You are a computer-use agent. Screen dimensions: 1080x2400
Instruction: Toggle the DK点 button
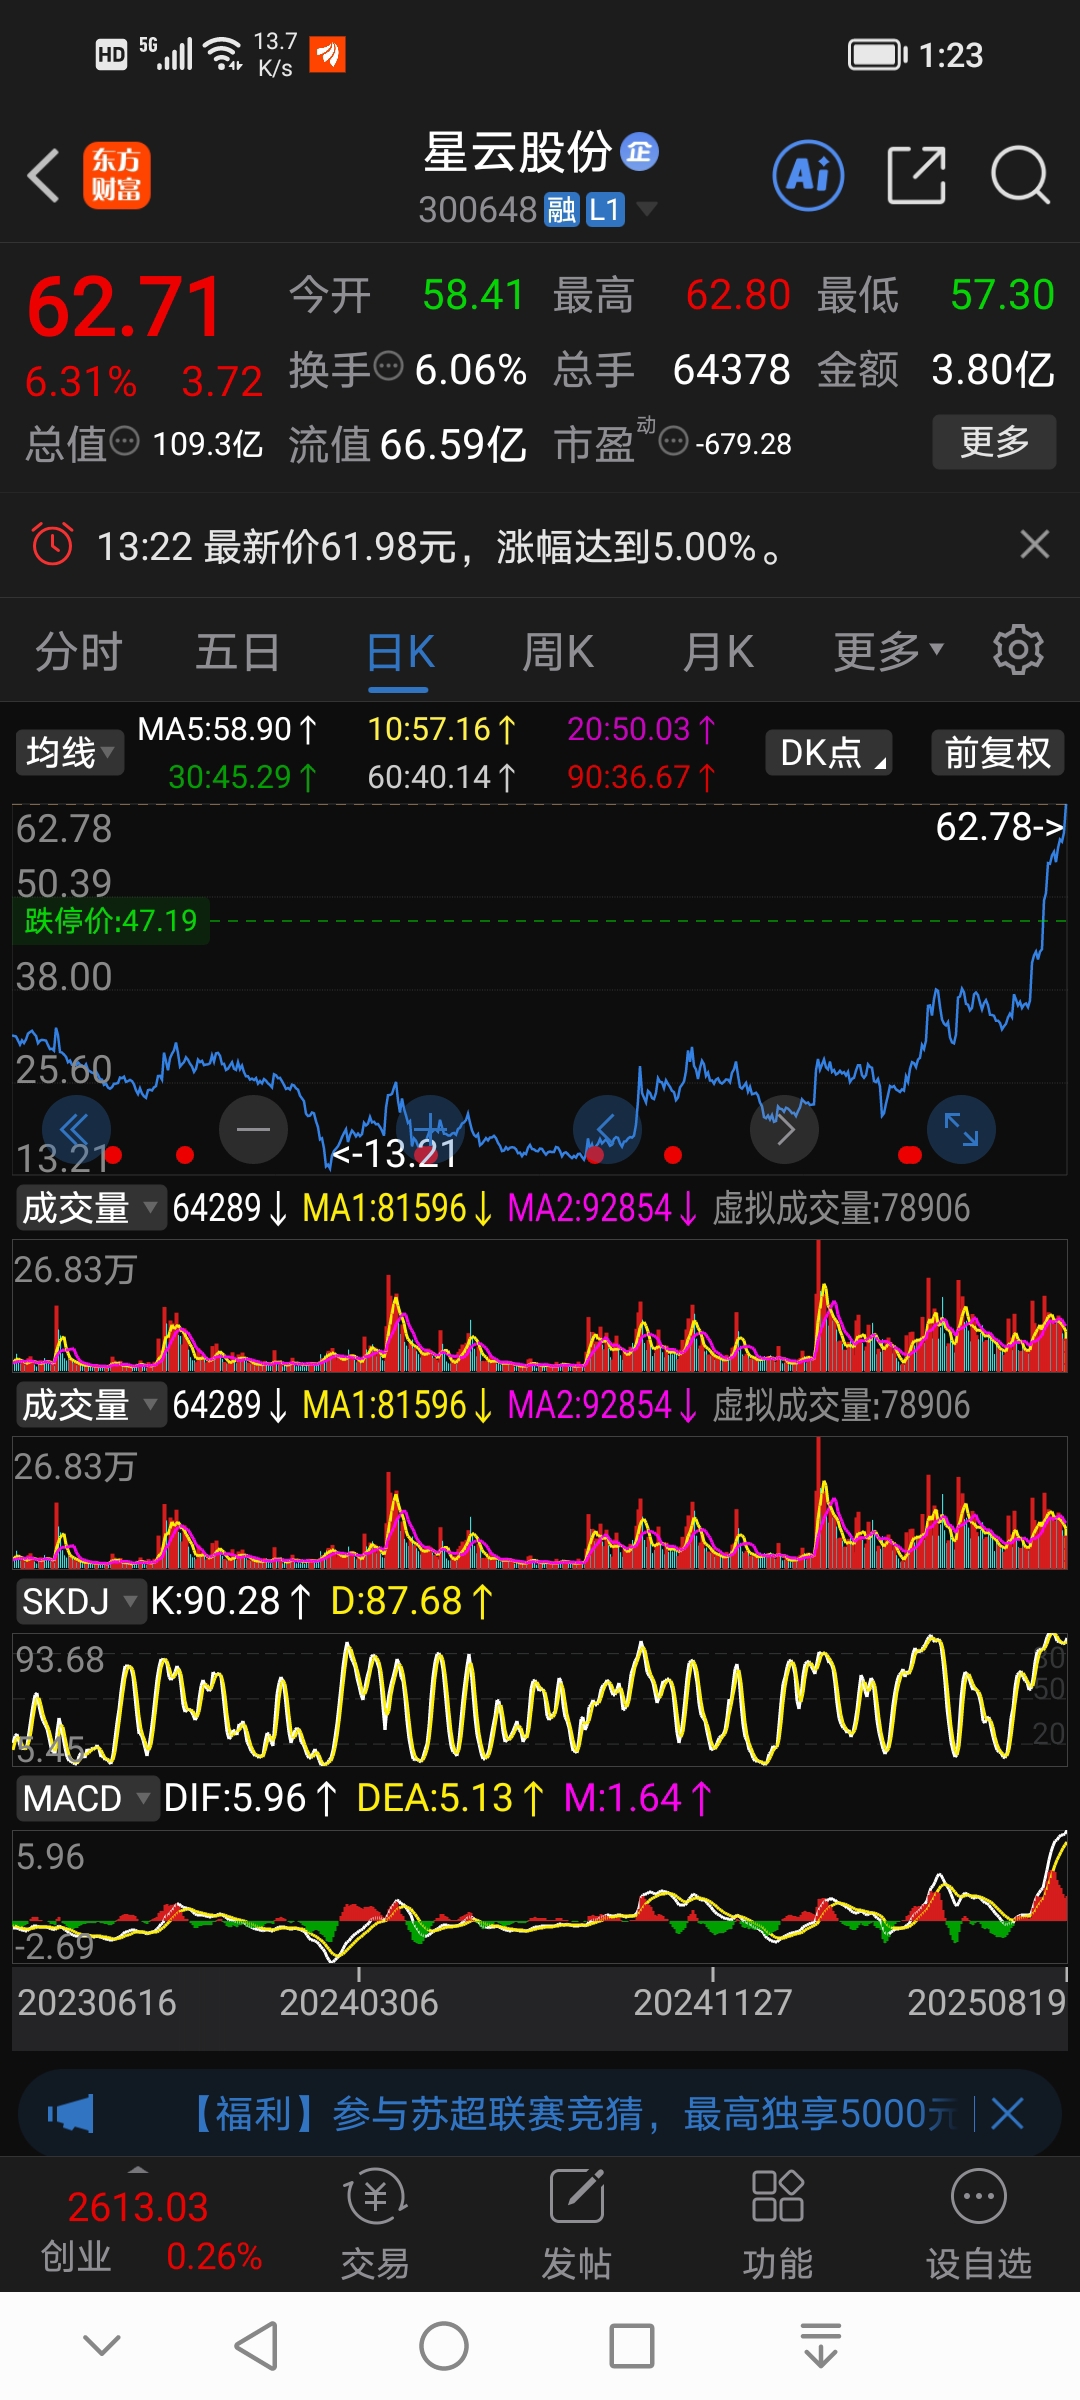click(829, 752)
